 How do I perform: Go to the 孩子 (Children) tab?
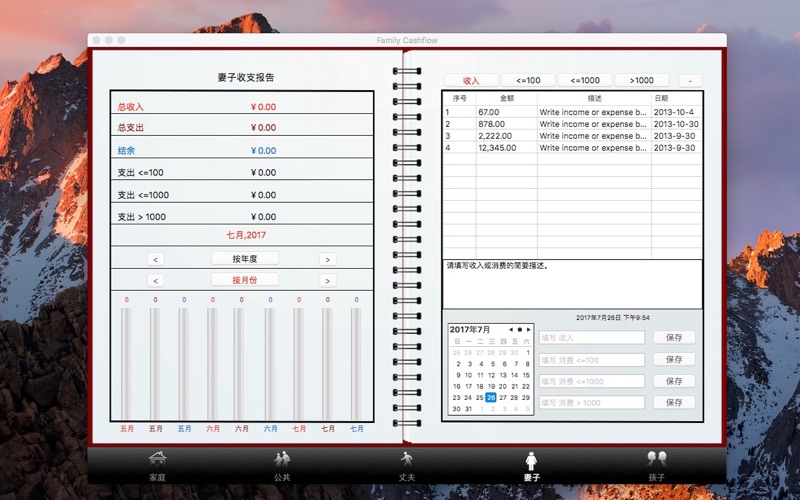(657, 464)
